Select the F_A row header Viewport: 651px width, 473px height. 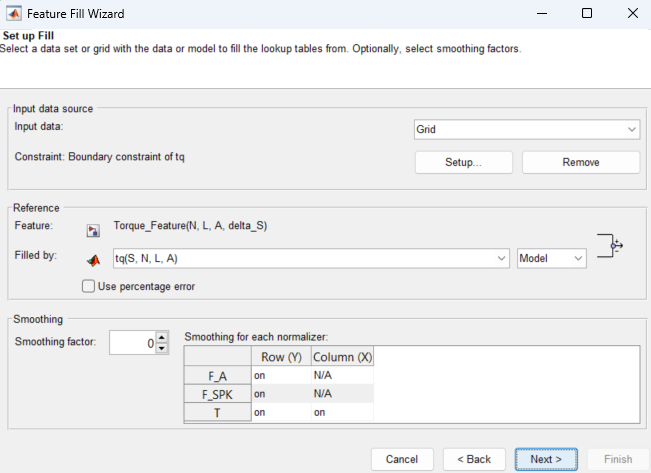pos(218,376)
